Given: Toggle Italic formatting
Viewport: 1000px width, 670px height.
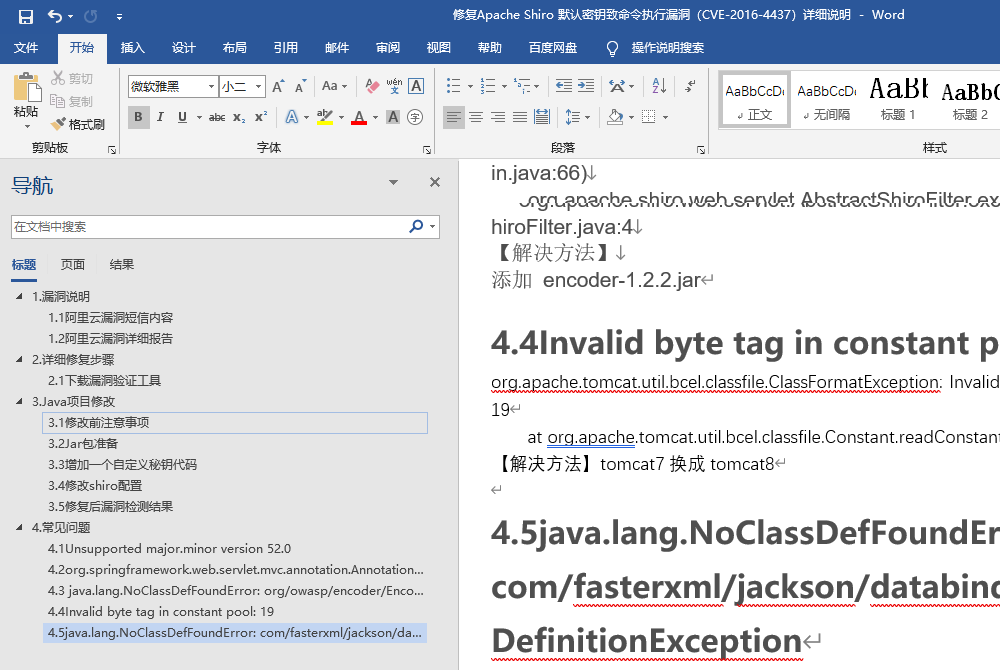Looking at the screenshot, I should [161, 118].
